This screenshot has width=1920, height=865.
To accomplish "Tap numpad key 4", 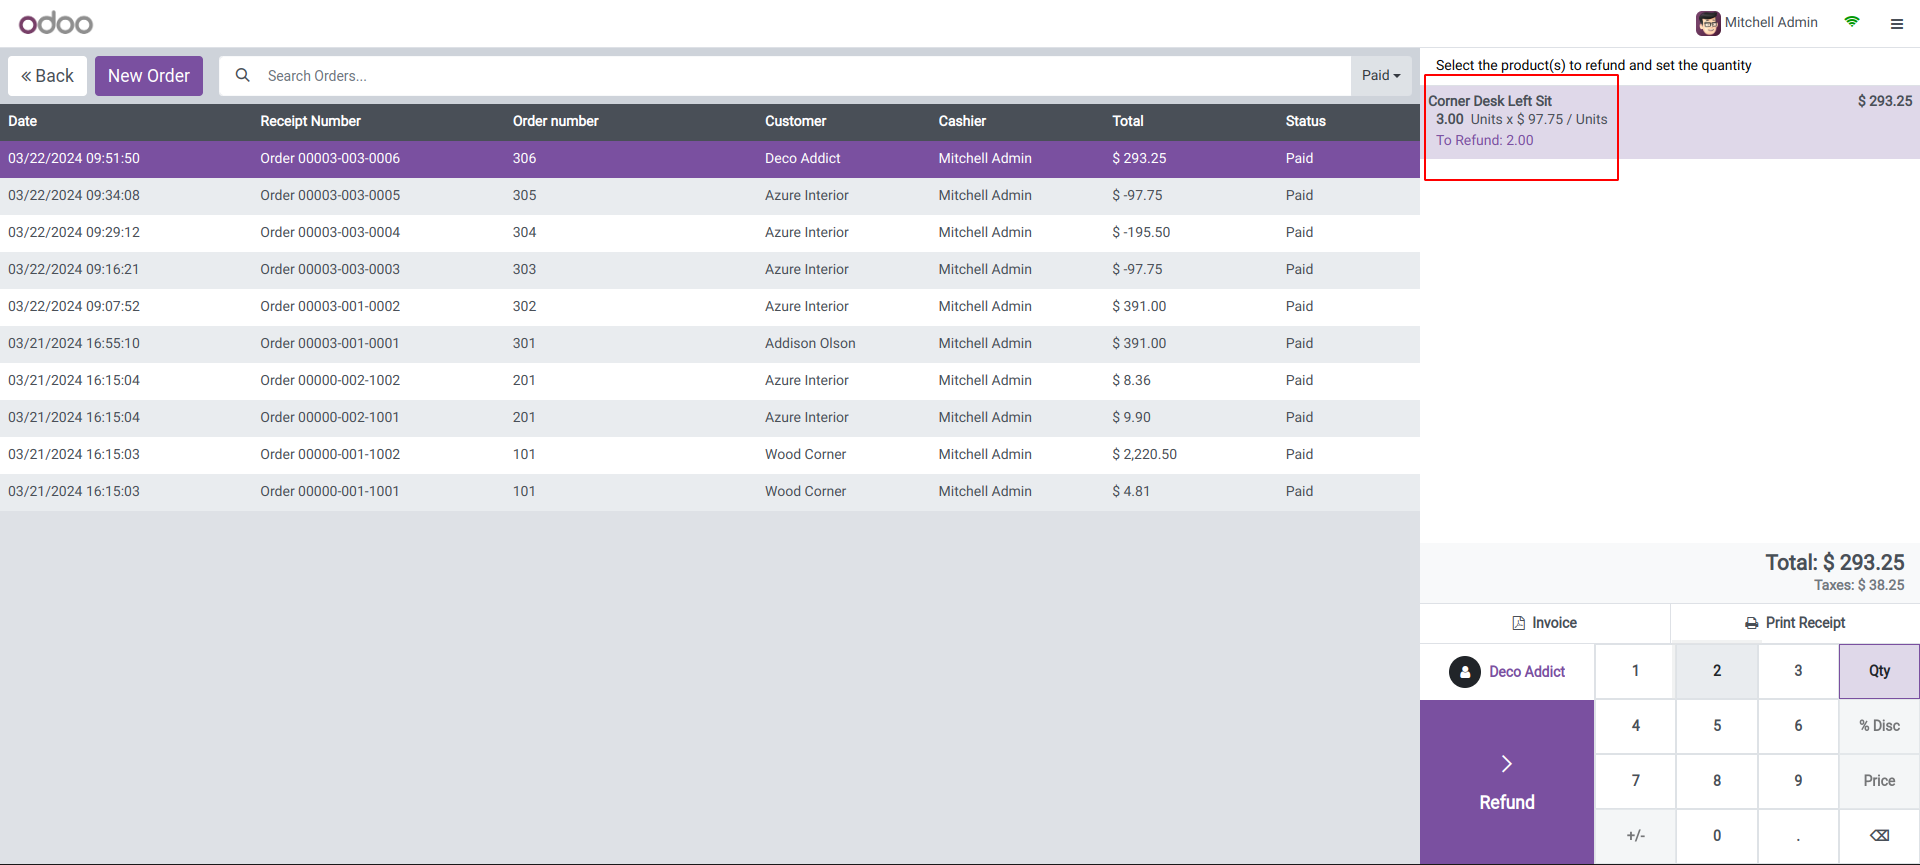I will (x=1635, y=726).
